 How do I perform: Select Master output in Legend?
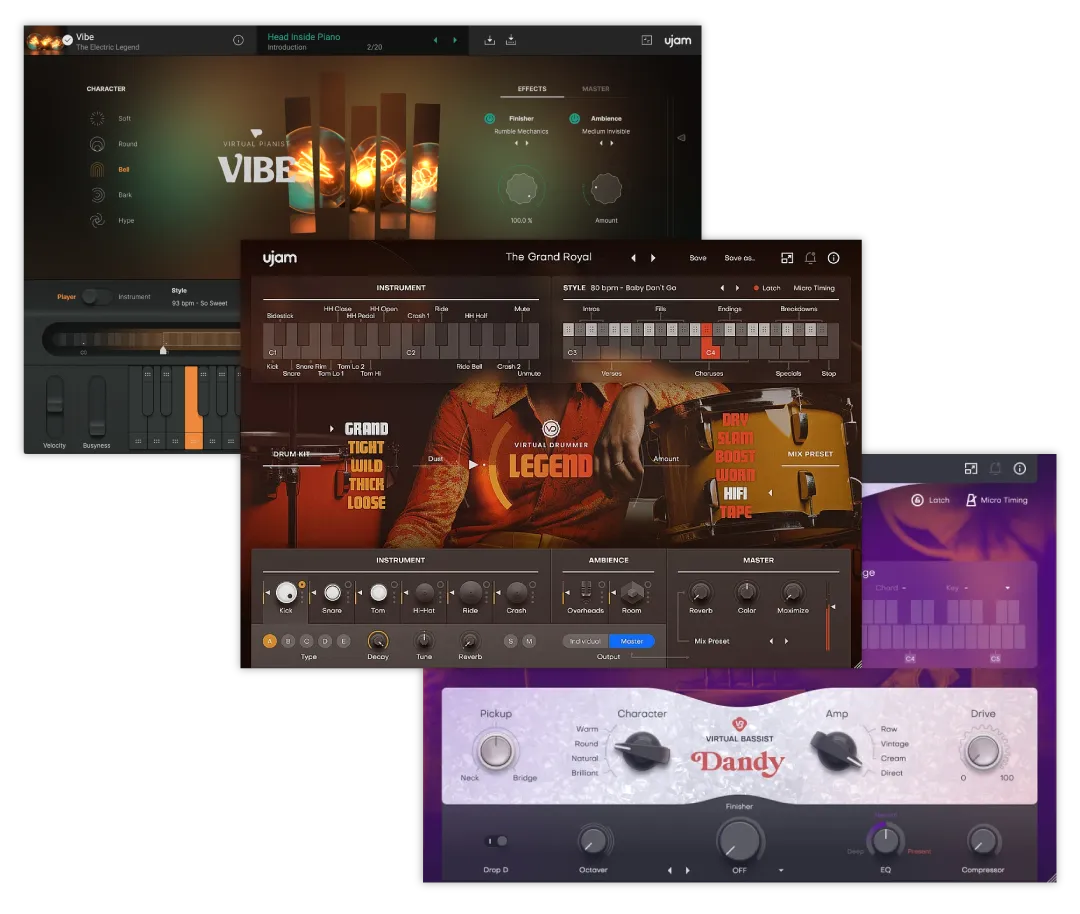pos(632,641)
